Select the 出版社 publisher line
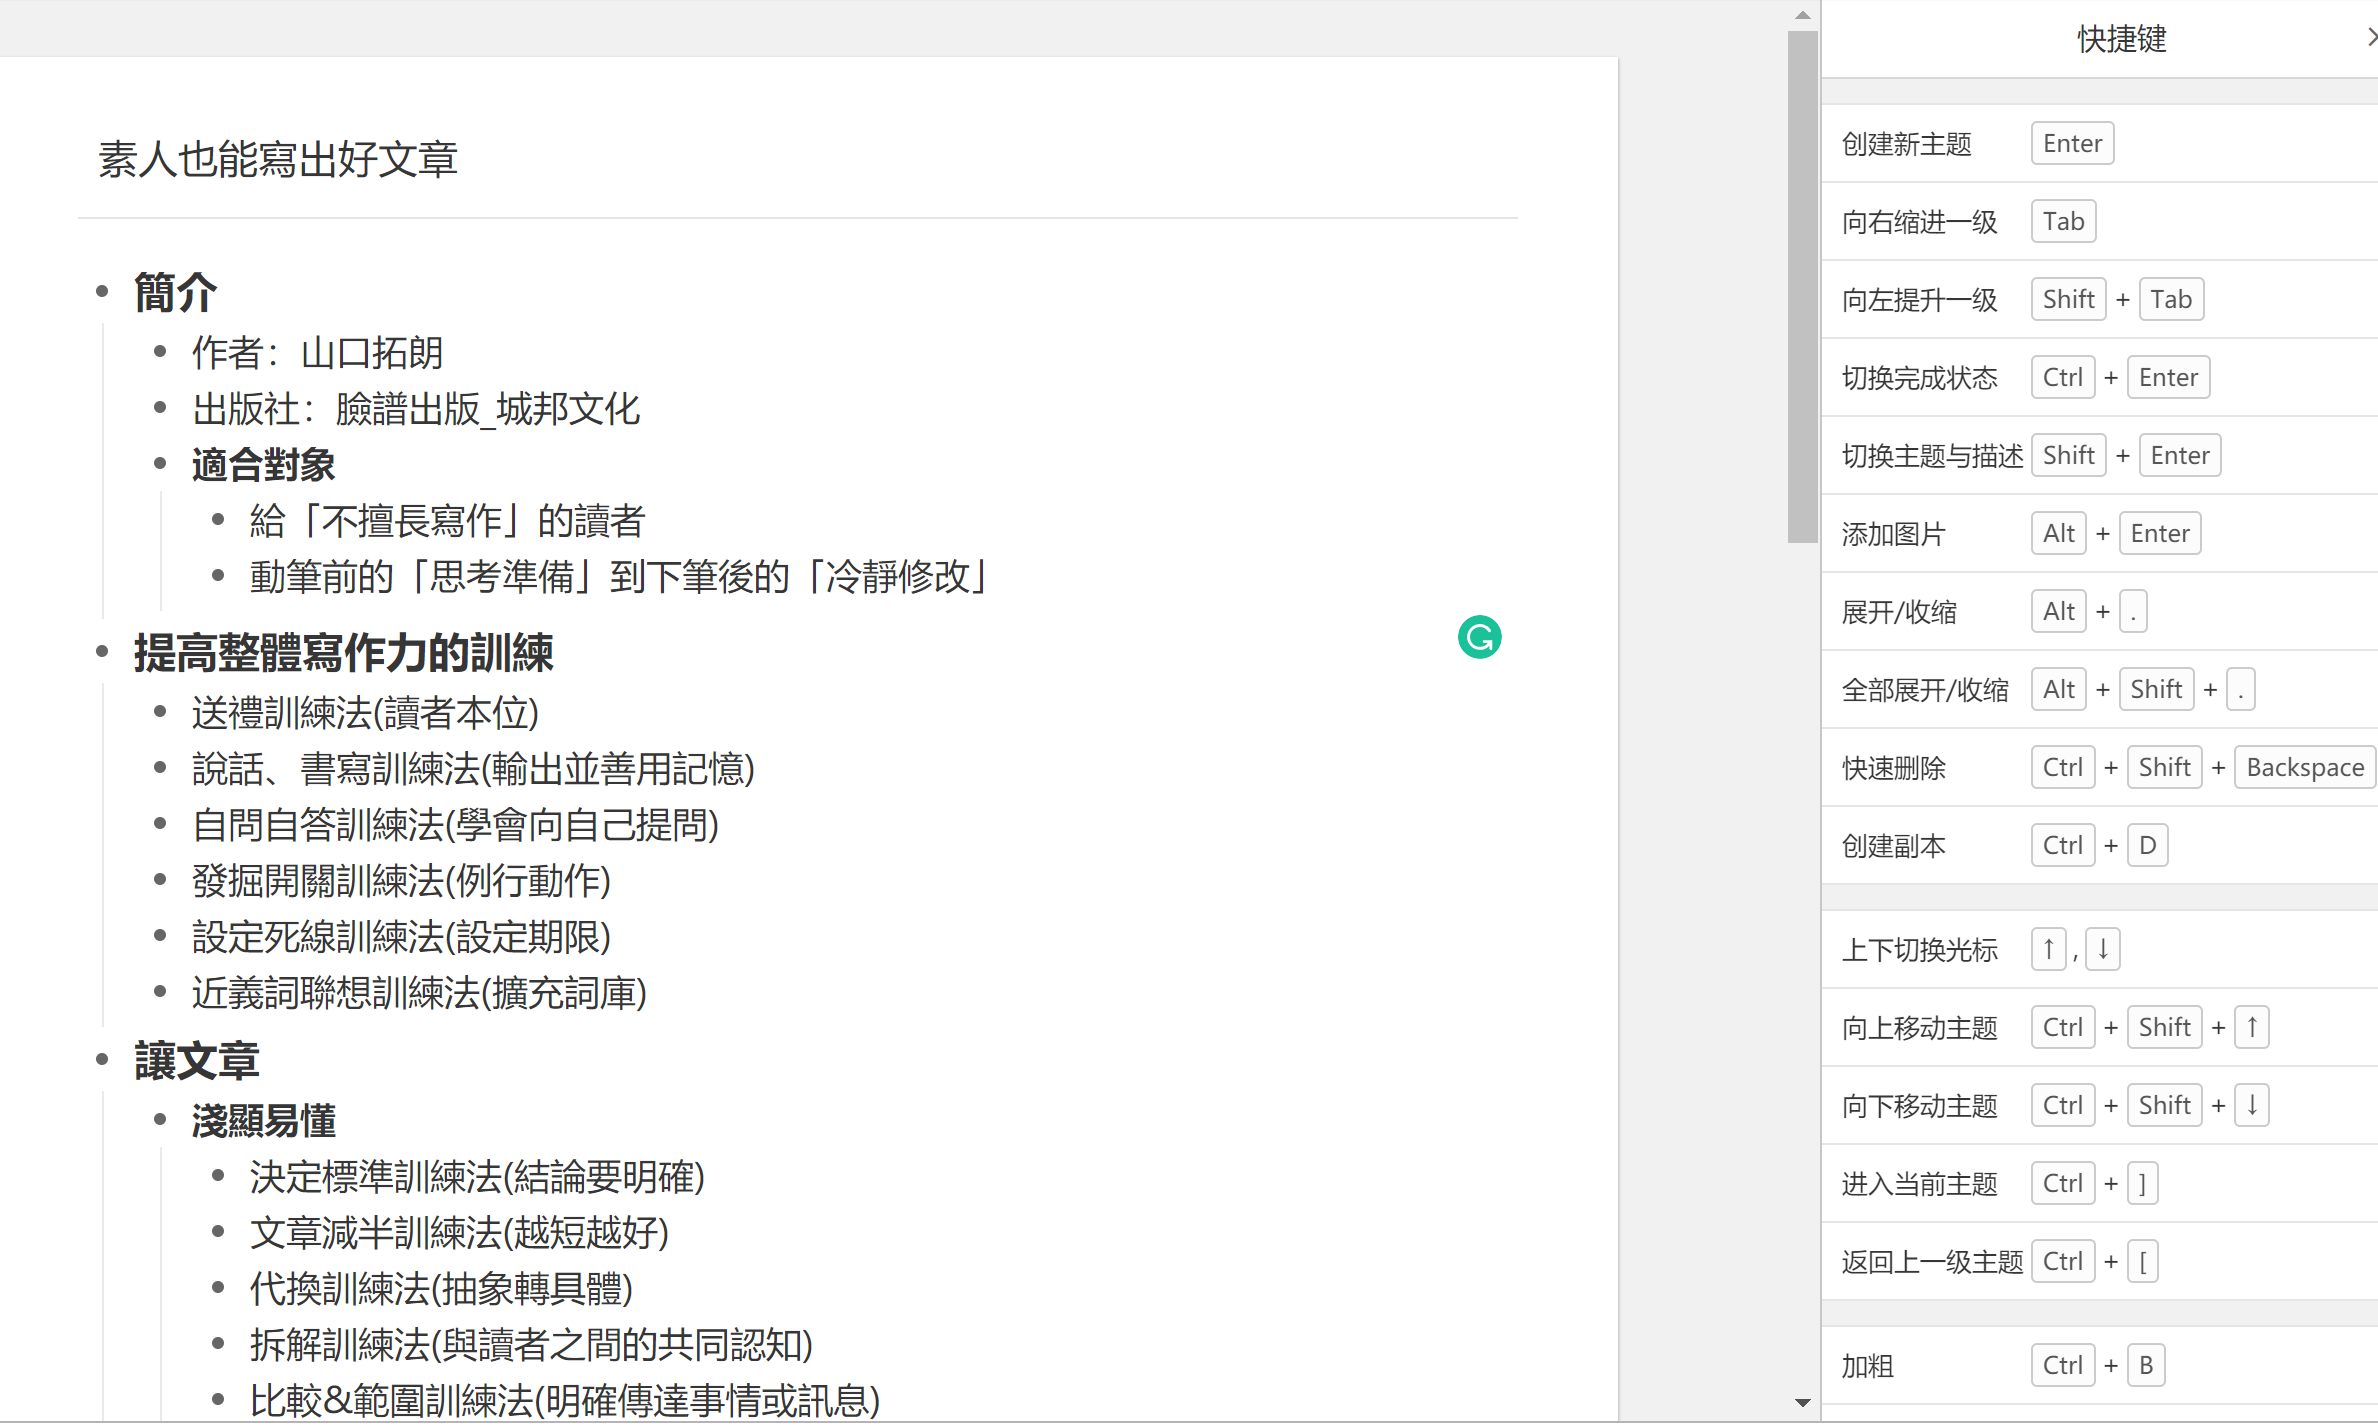Image resolution: width=2378 pixels, height=1427 pixels. point(415,409)
